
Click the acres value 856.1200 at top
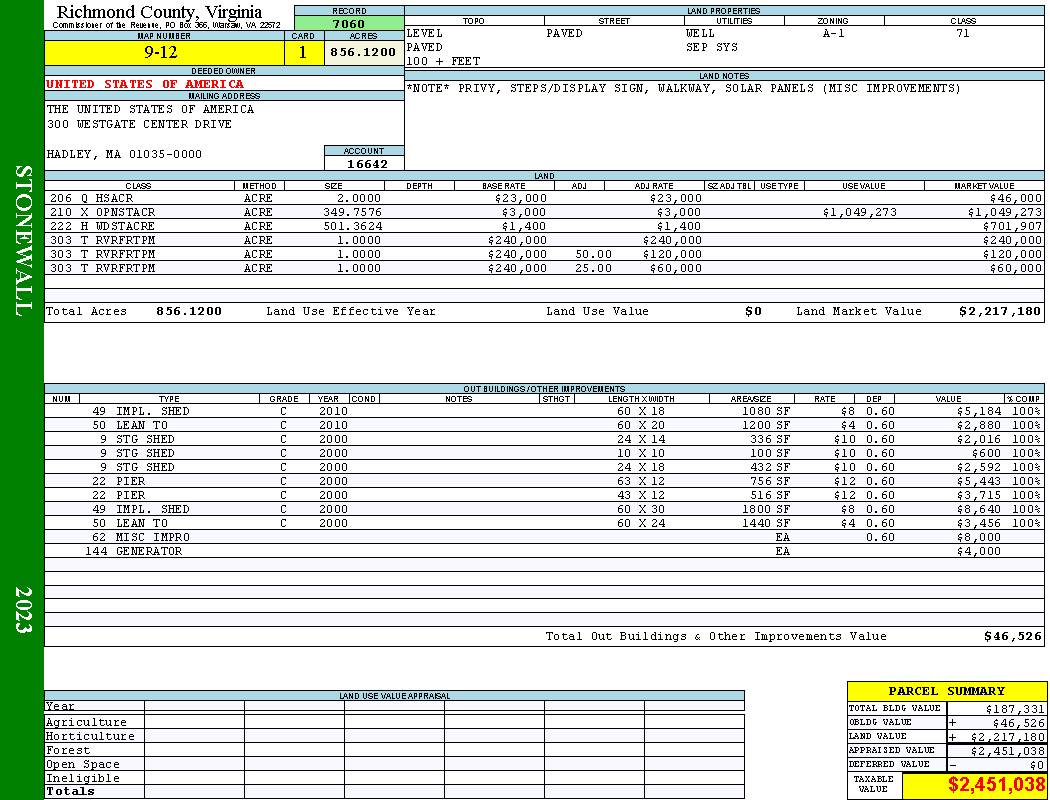(363, 52)
